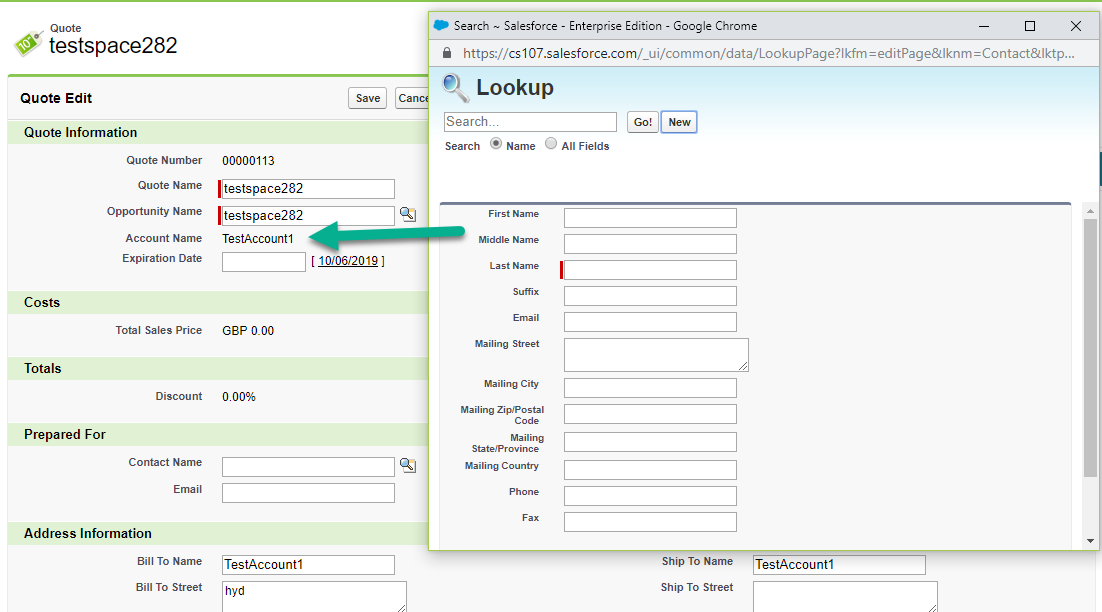Click the 0.00% Discount value

(239, 397)
